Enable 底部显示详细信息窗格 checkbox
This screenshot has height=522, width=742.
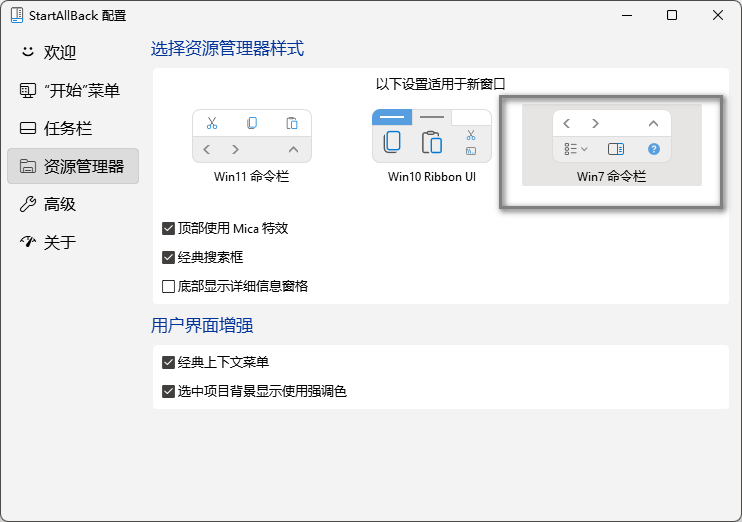(169, 286)
